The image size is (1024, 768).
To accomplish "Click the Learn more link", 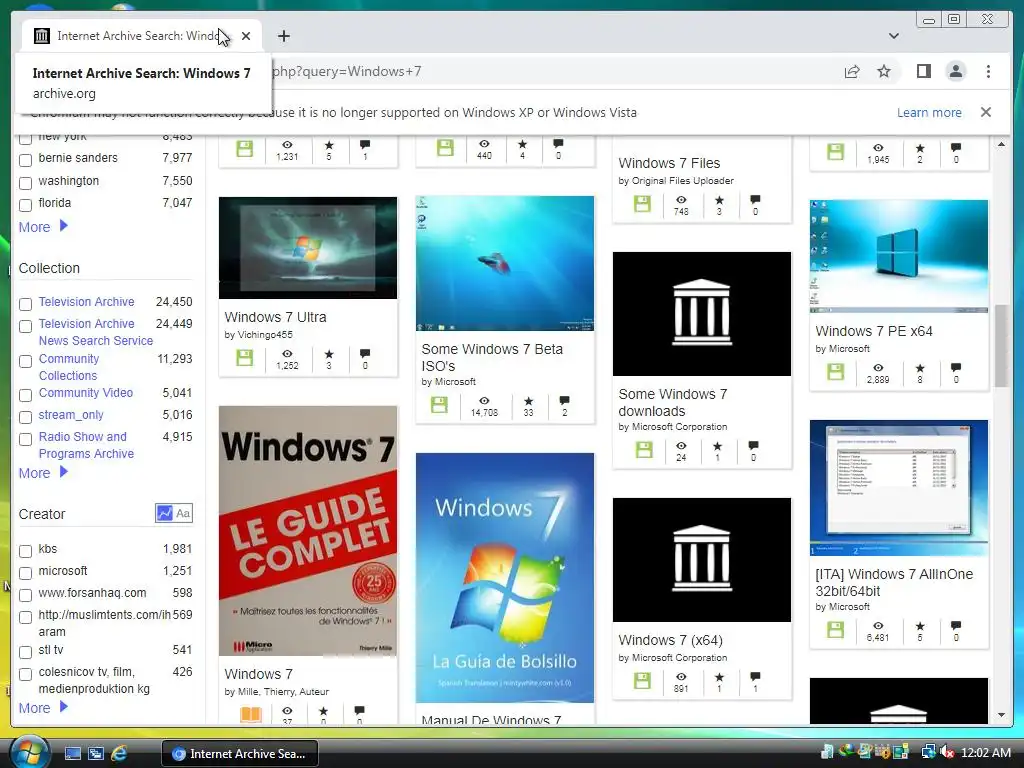I will point(929,112).
